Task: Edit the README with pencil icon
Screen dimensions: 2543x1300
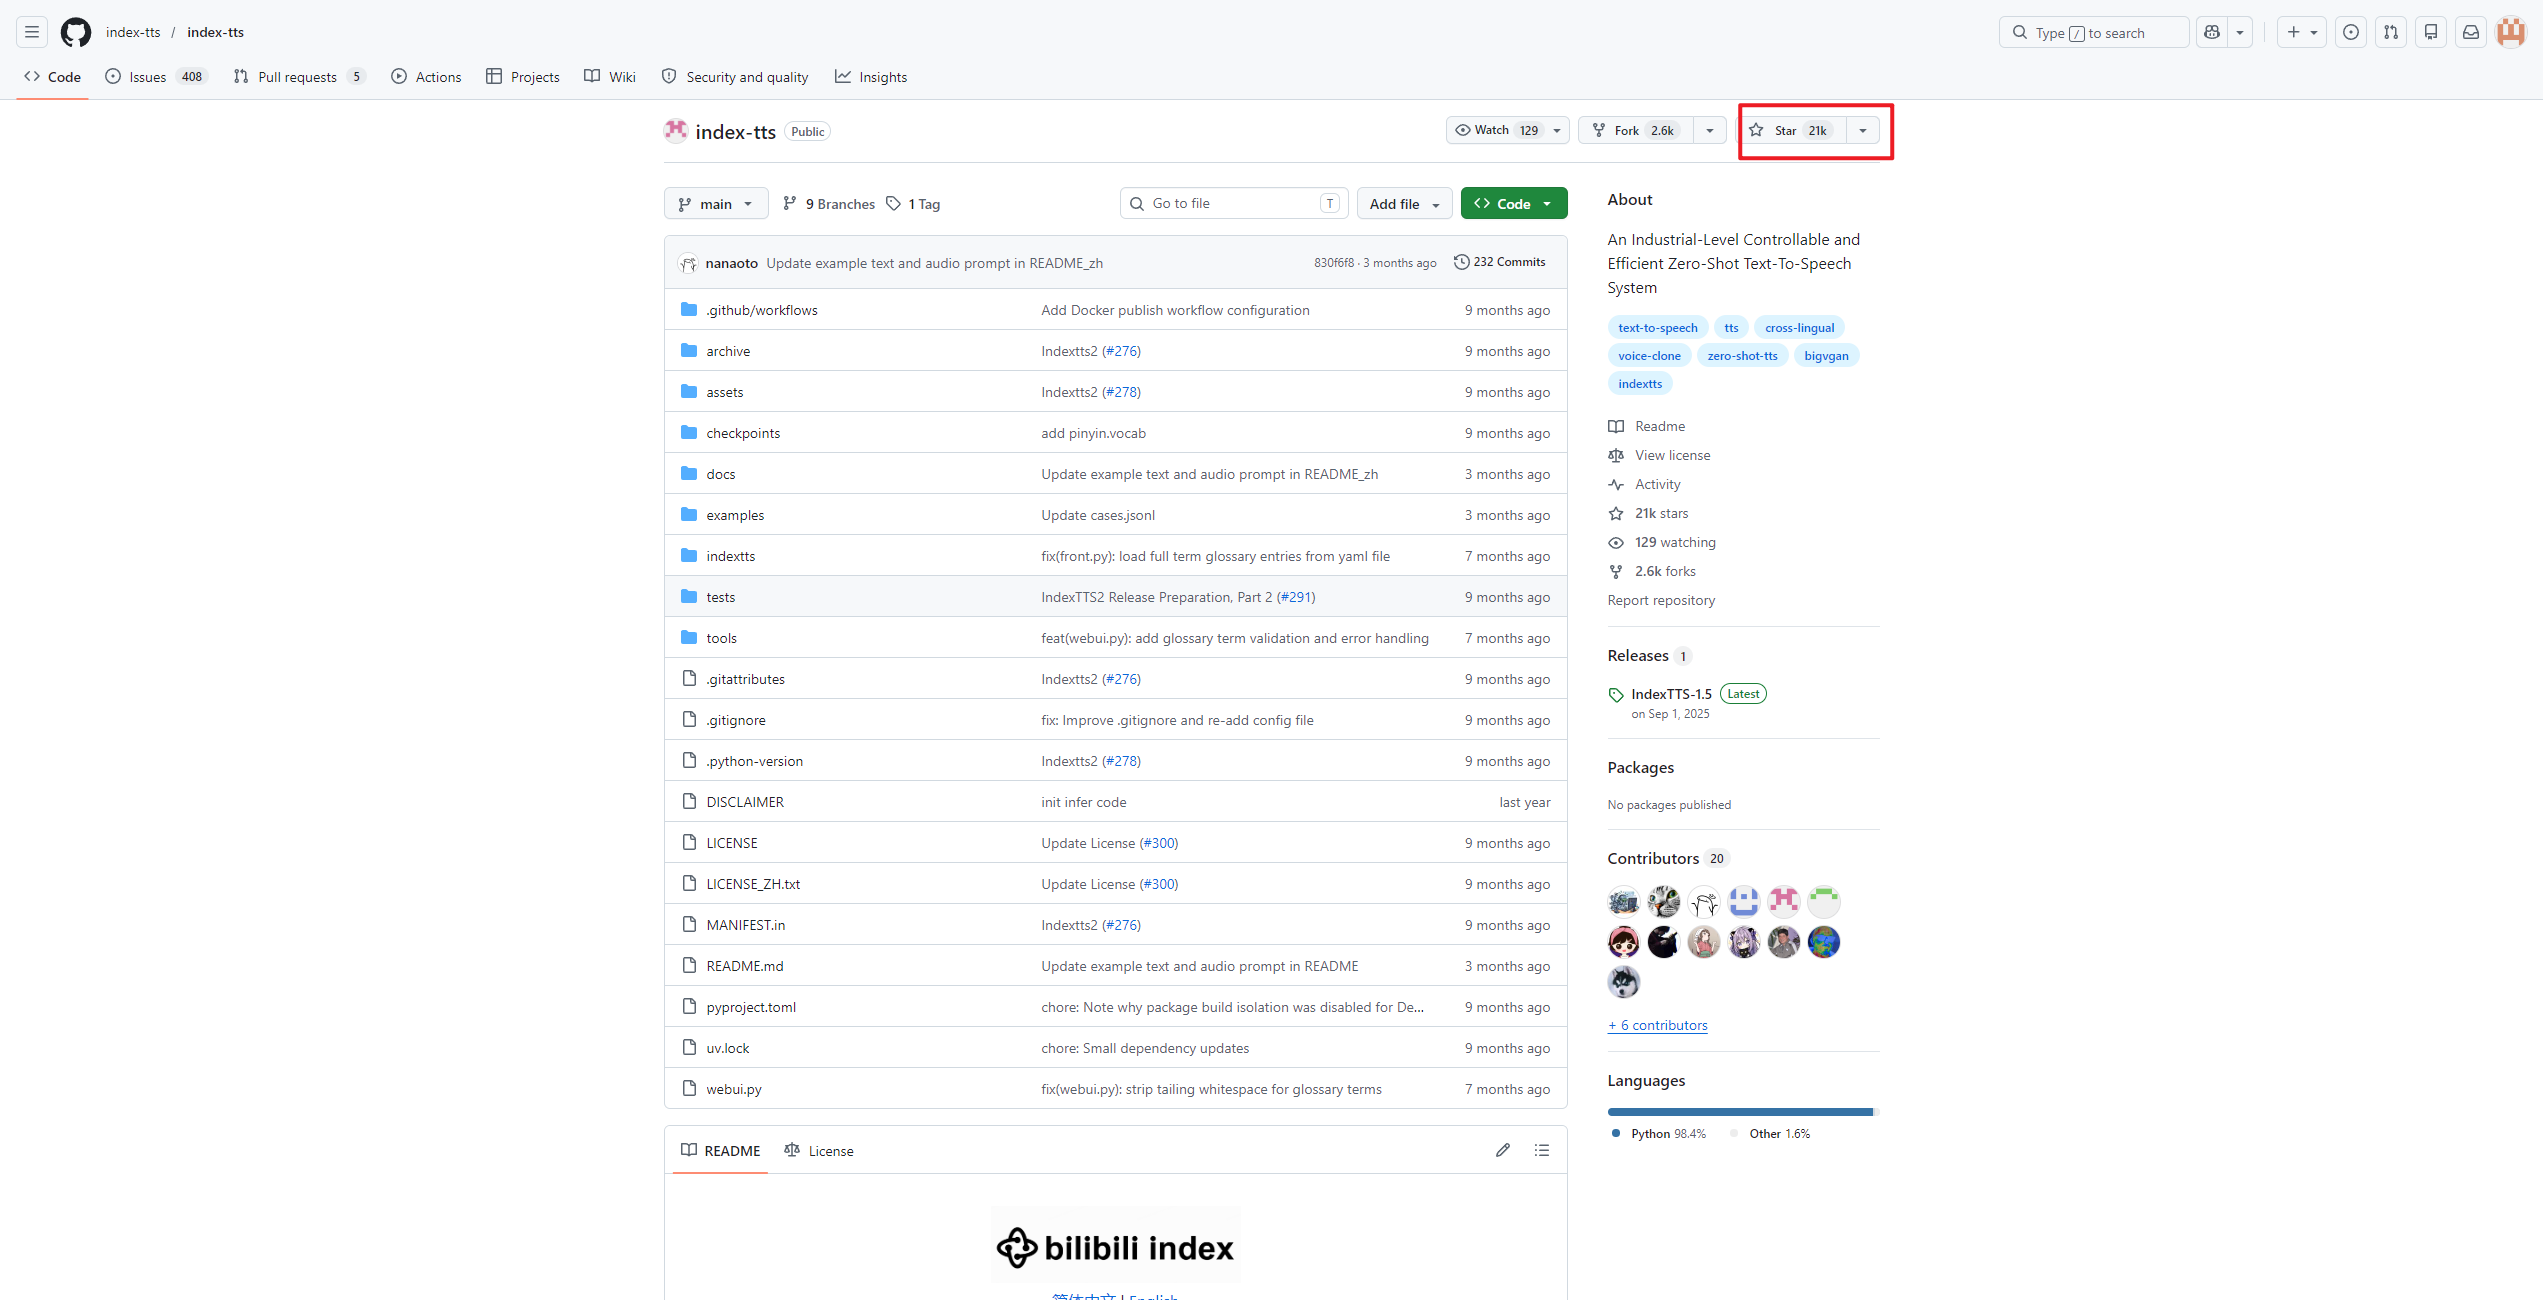Action: 1503,1150
